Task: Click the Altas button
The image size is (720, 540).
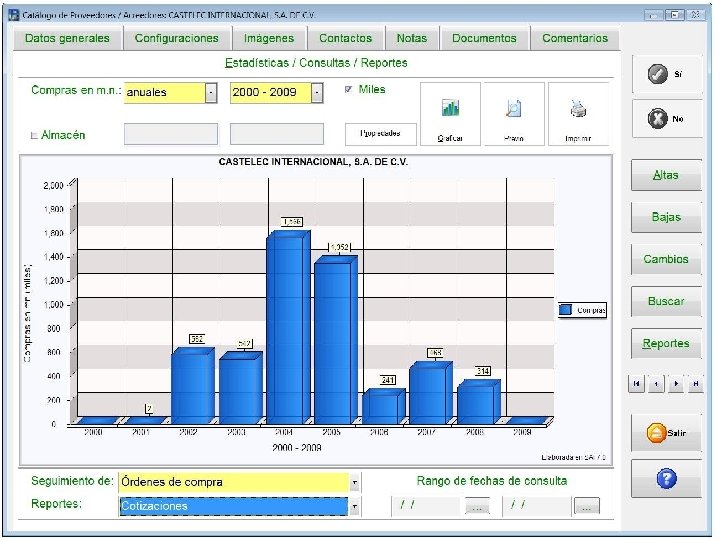Action: pyautogui.click(x=666, y=175)
